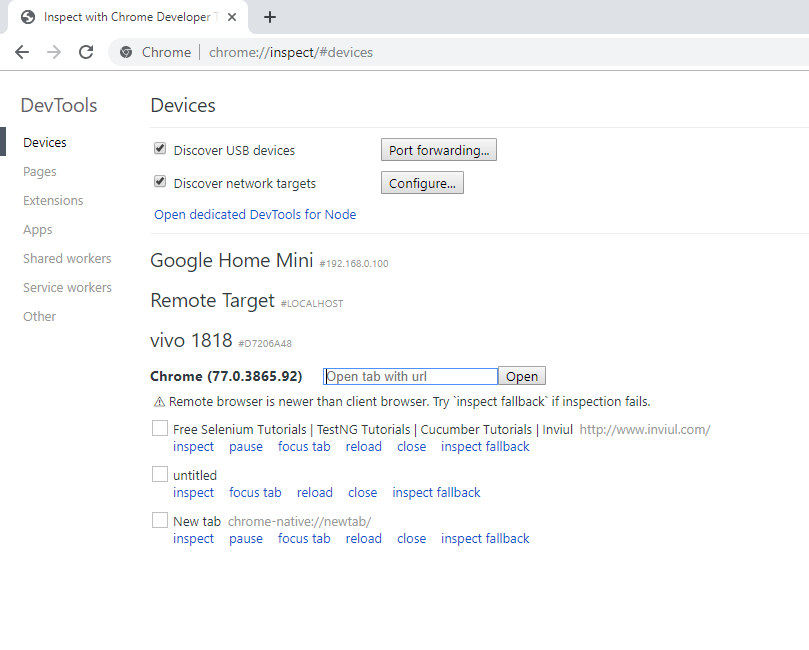Open Apps in the DevTools sidebar

(38, 230)
